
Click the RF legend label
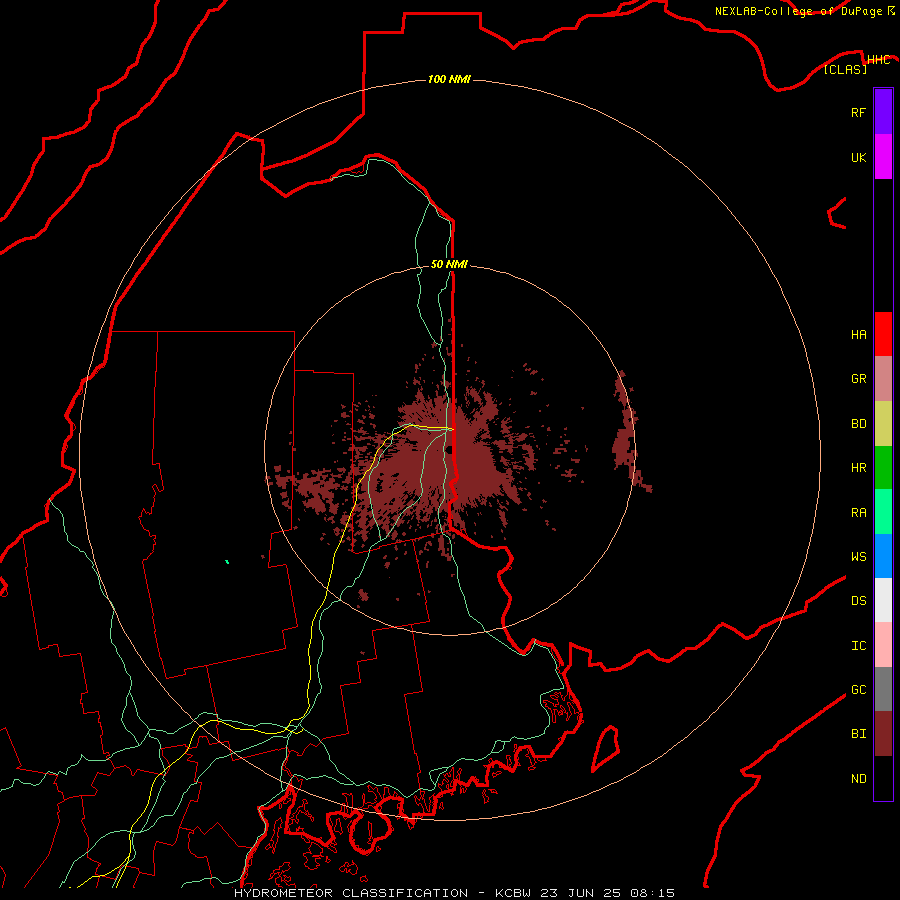tap(858, 112)
